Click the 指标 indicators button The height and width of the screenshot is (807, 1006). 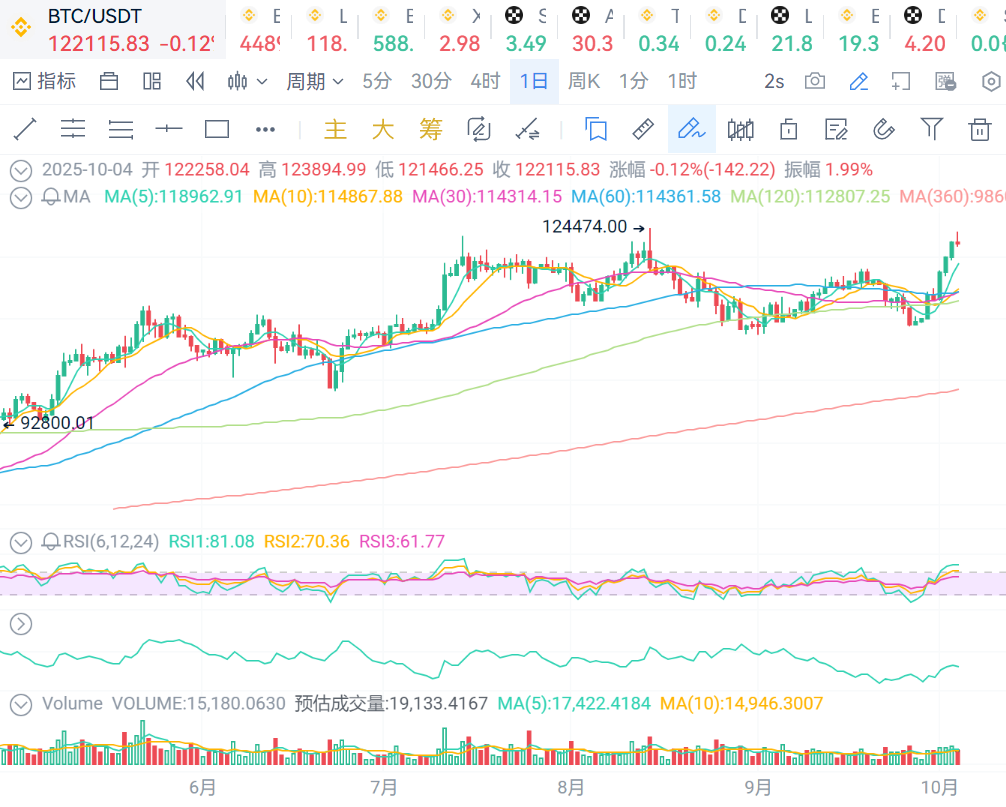tap(45, 82)
